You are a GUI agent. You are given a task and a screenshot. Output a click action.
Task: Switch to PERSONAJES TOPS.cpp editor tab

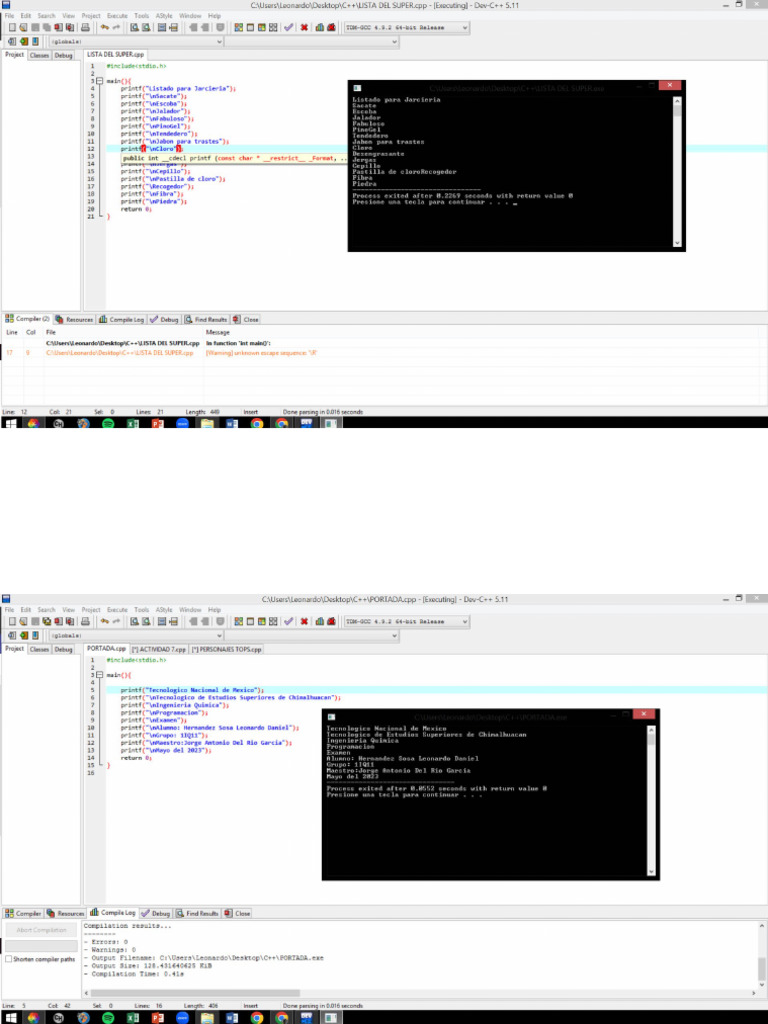[226, 649]
